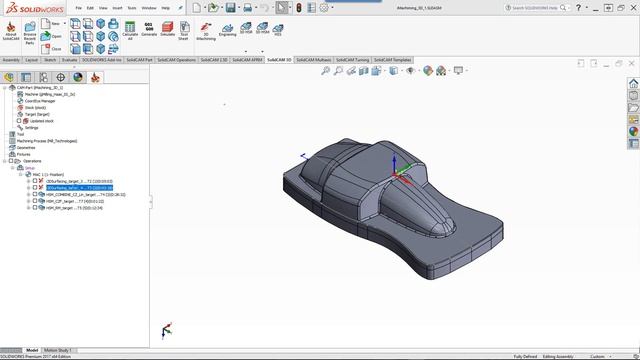Switch to the SolidCAM Templates tab
The width and height of the screenshot is (640, 360).
coord(392,60)
